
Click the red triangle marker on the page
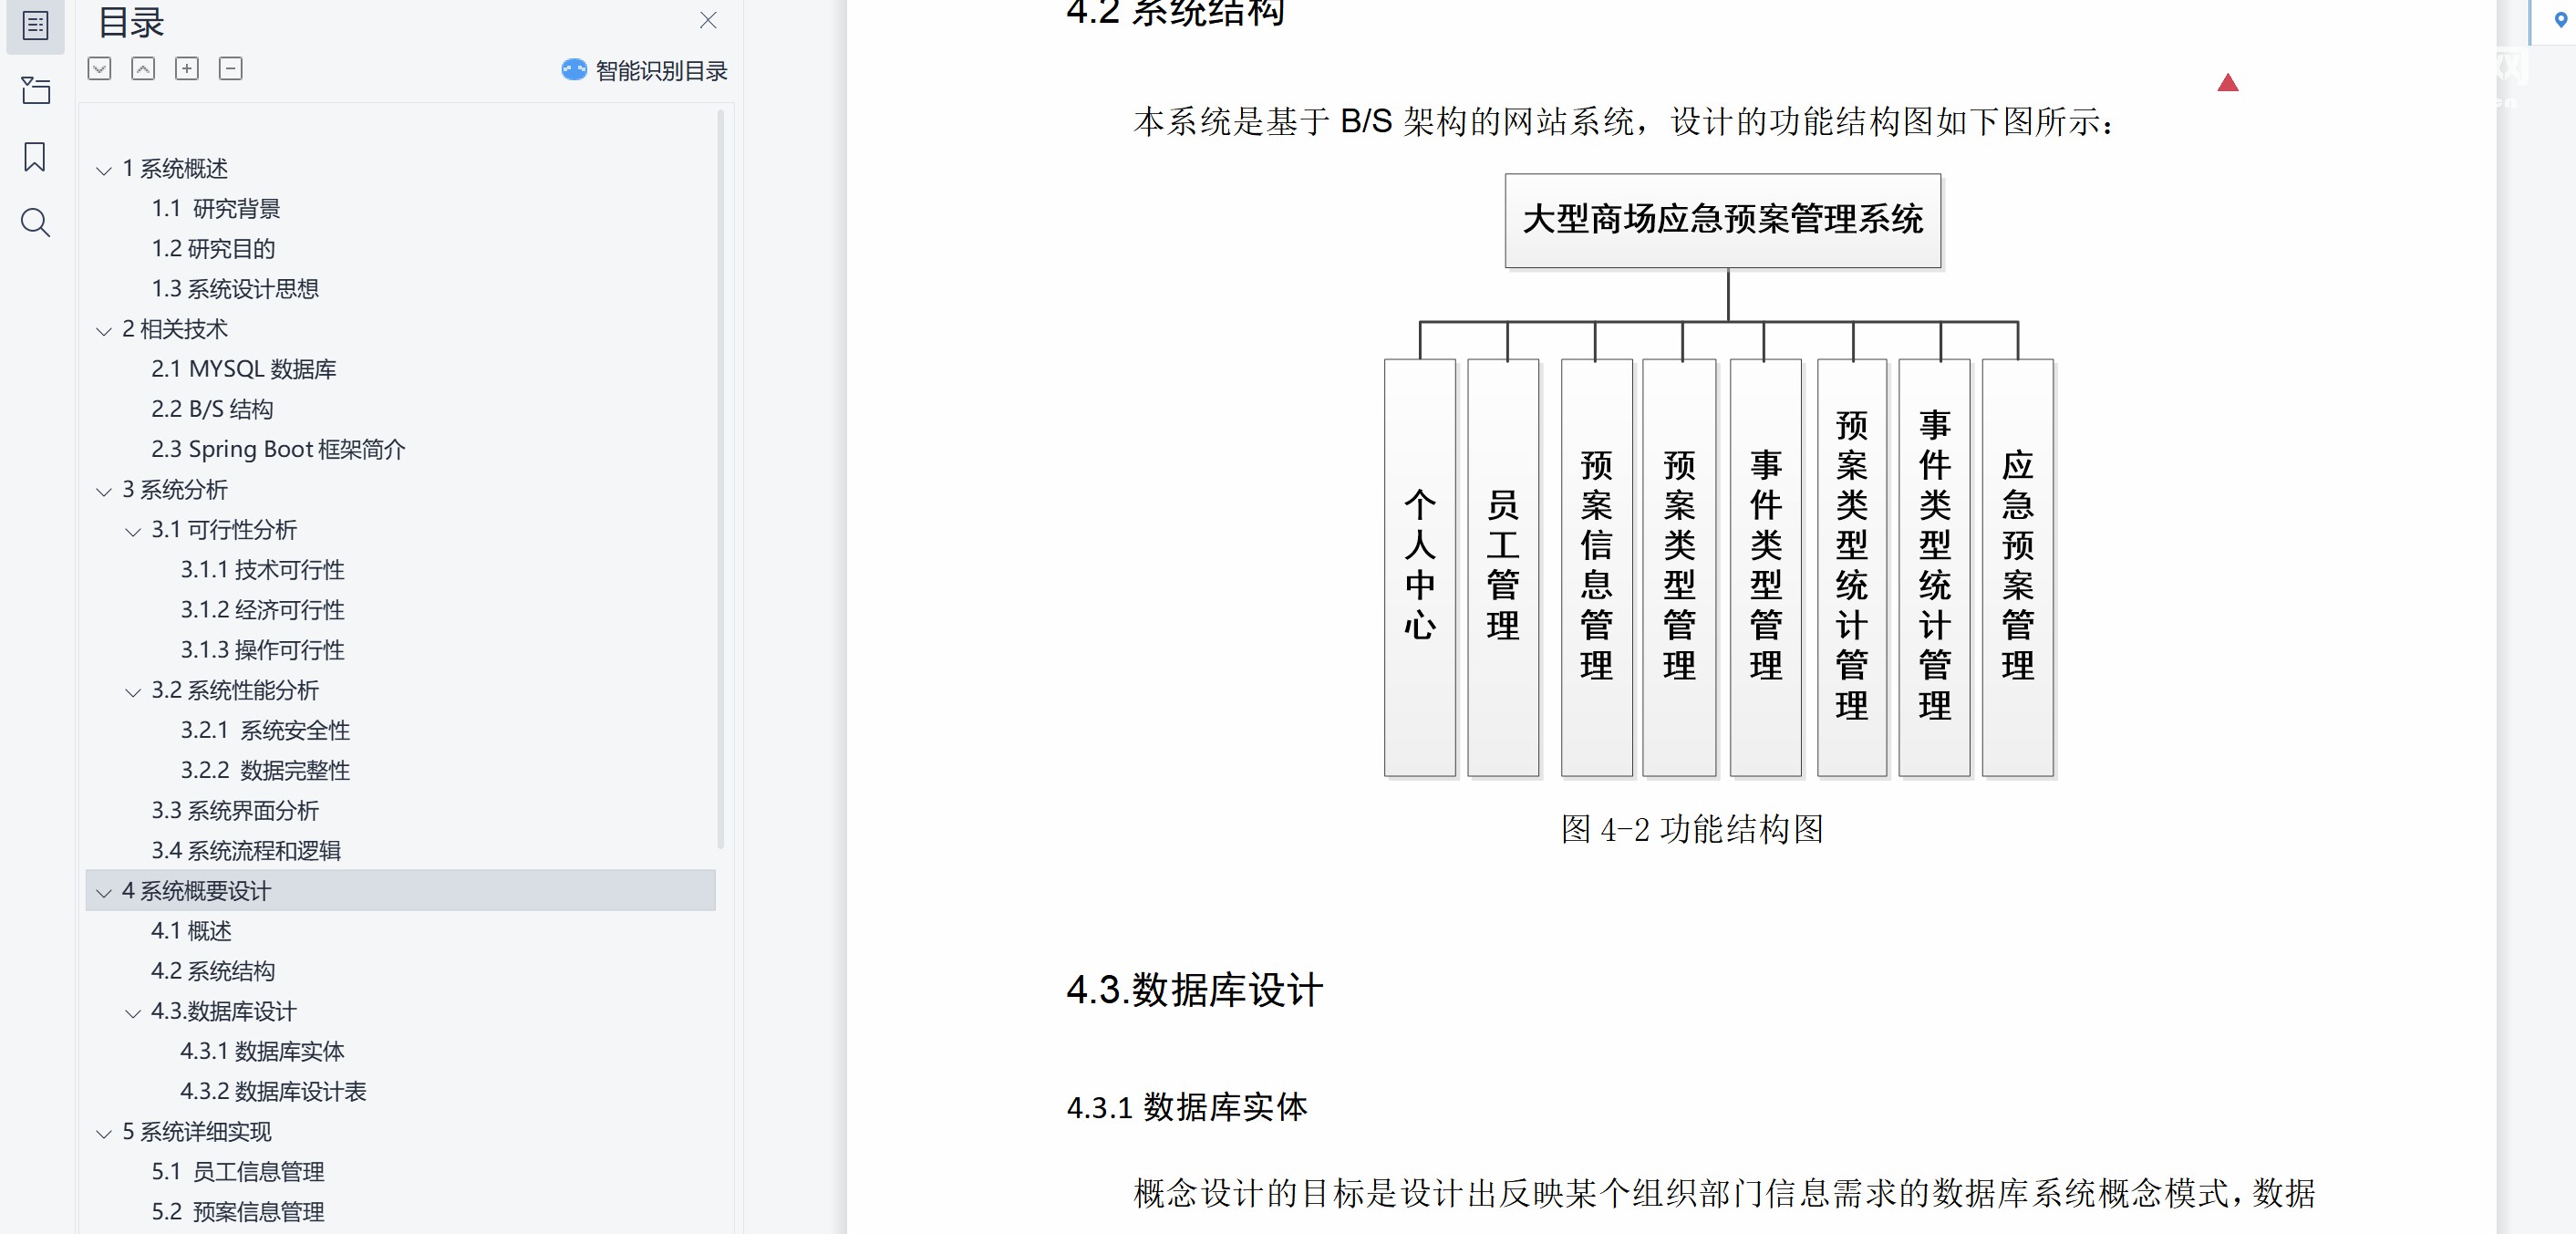2227,83
